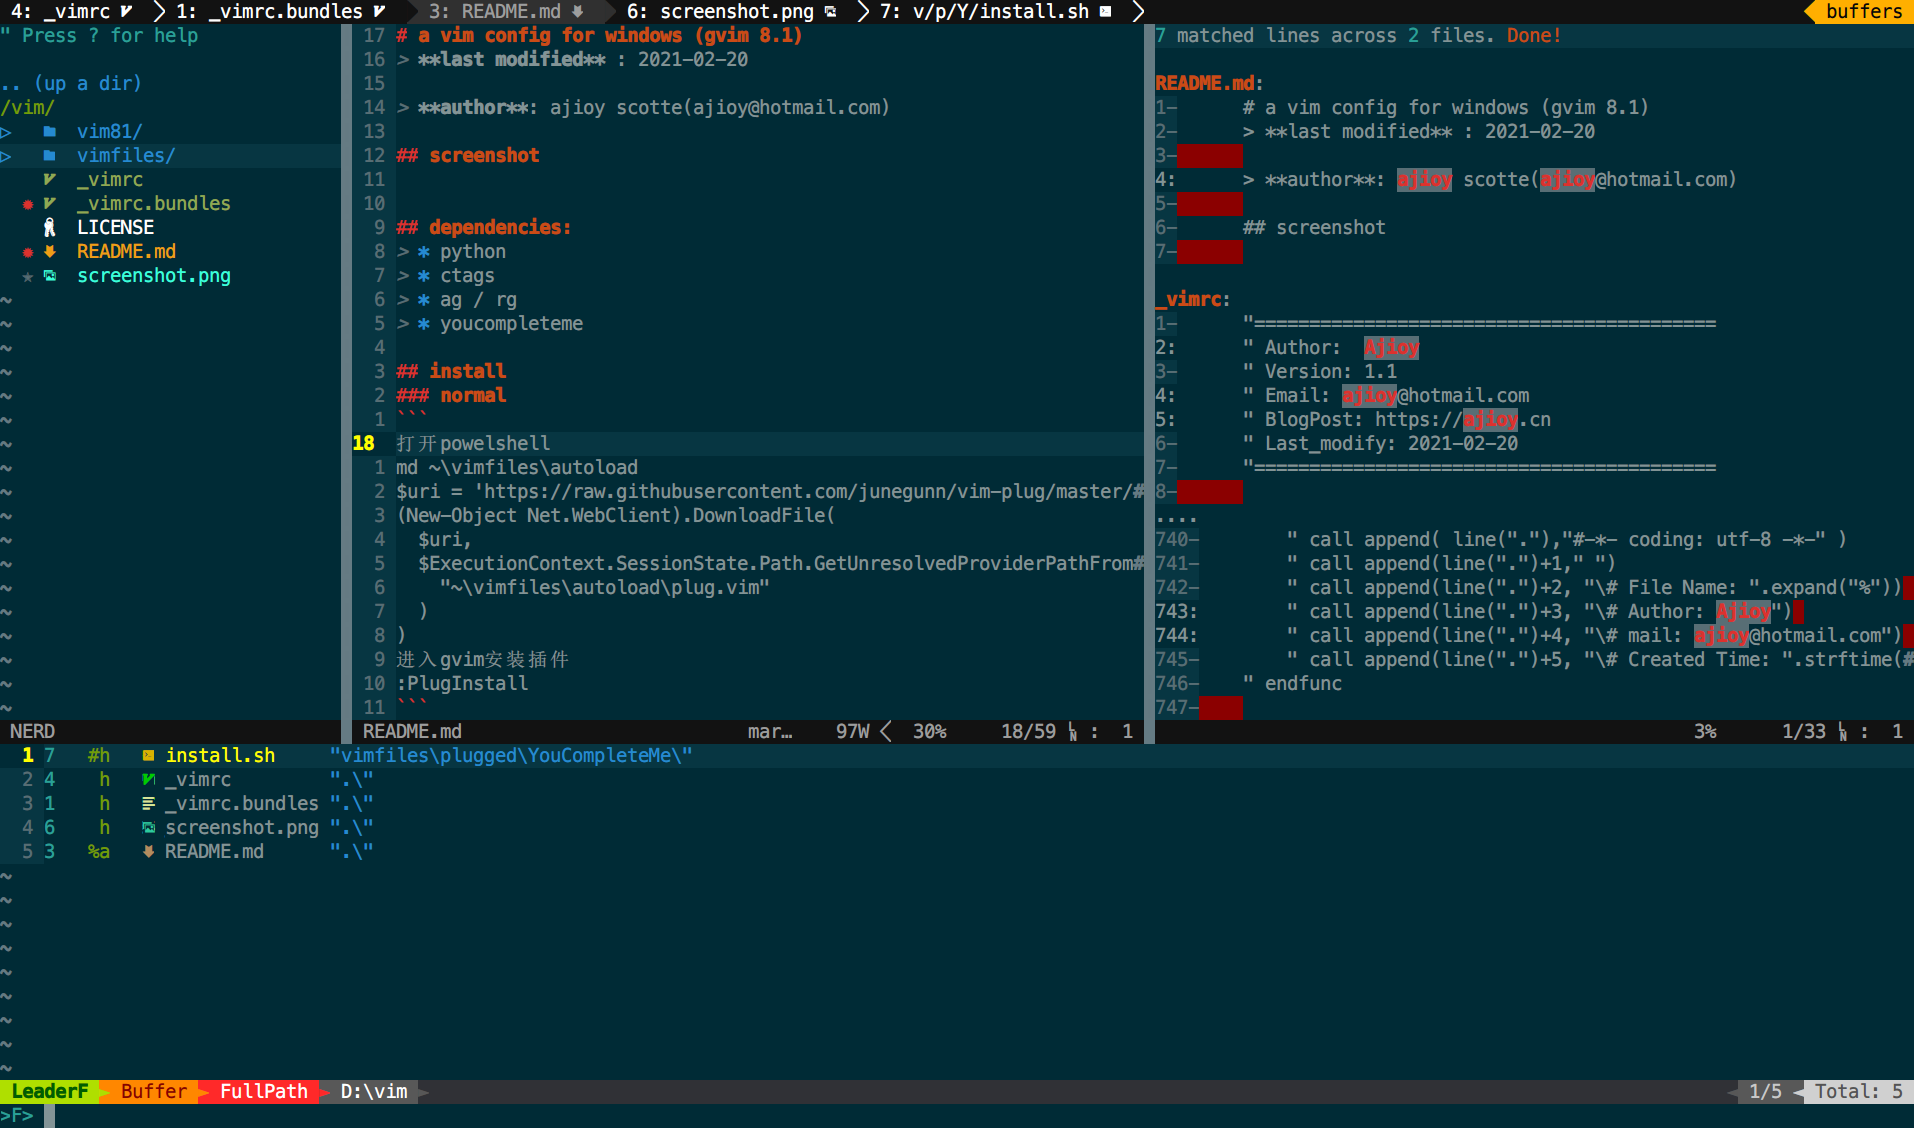The image size is (1914, 1128).
Task: Click the markdown icon beside README.md in LeaderF list
Action: [x=148, y=852]
